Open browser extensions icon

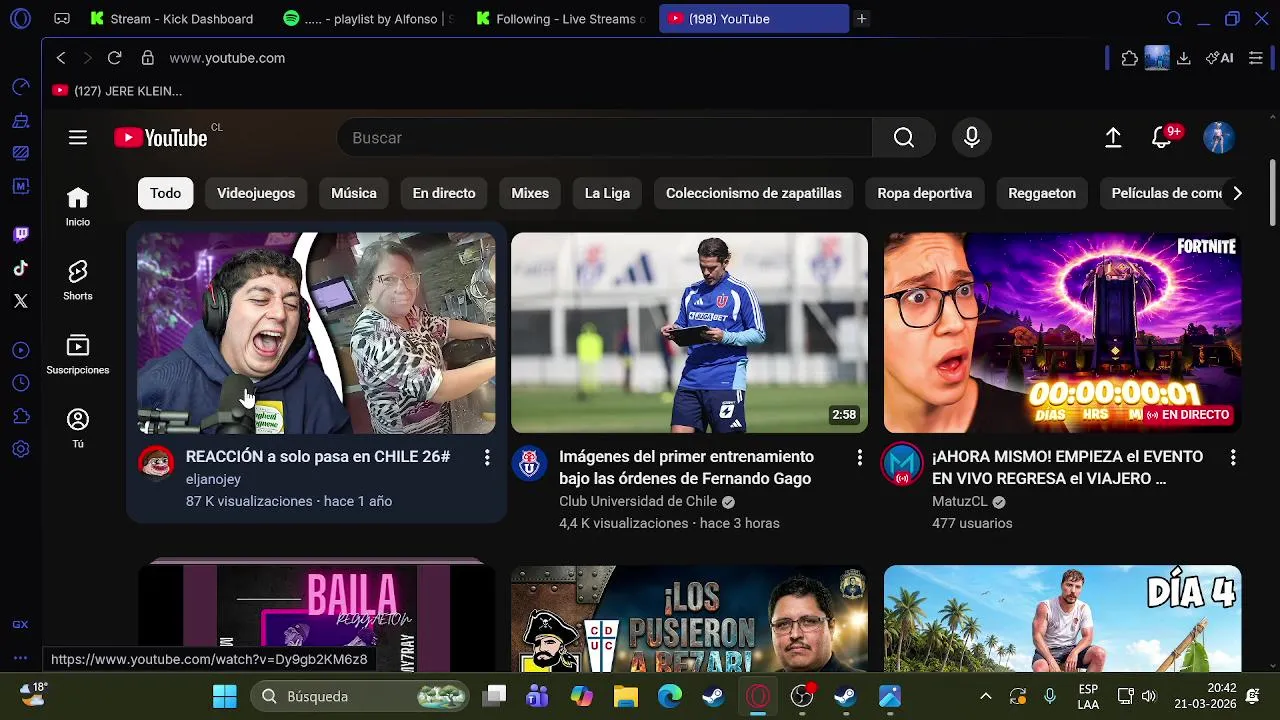1130,58
